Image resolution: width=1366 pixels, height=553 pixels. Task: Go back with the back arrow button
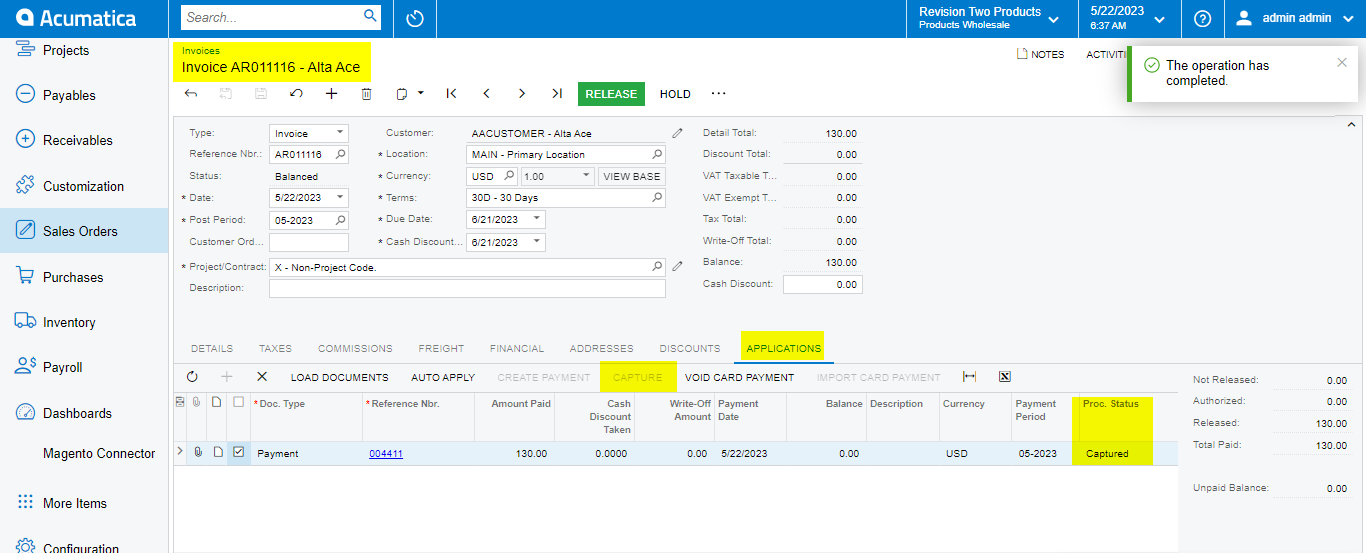[191, 94]
